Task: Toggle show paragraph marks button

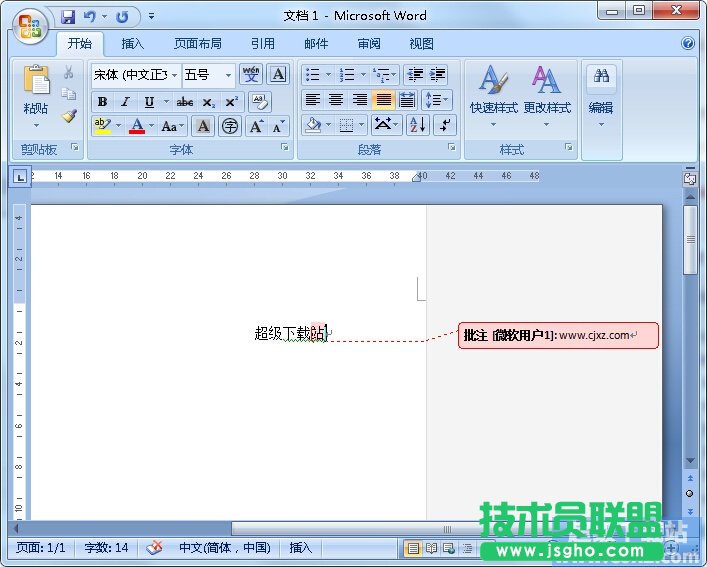Action: [x=445, y=125]
